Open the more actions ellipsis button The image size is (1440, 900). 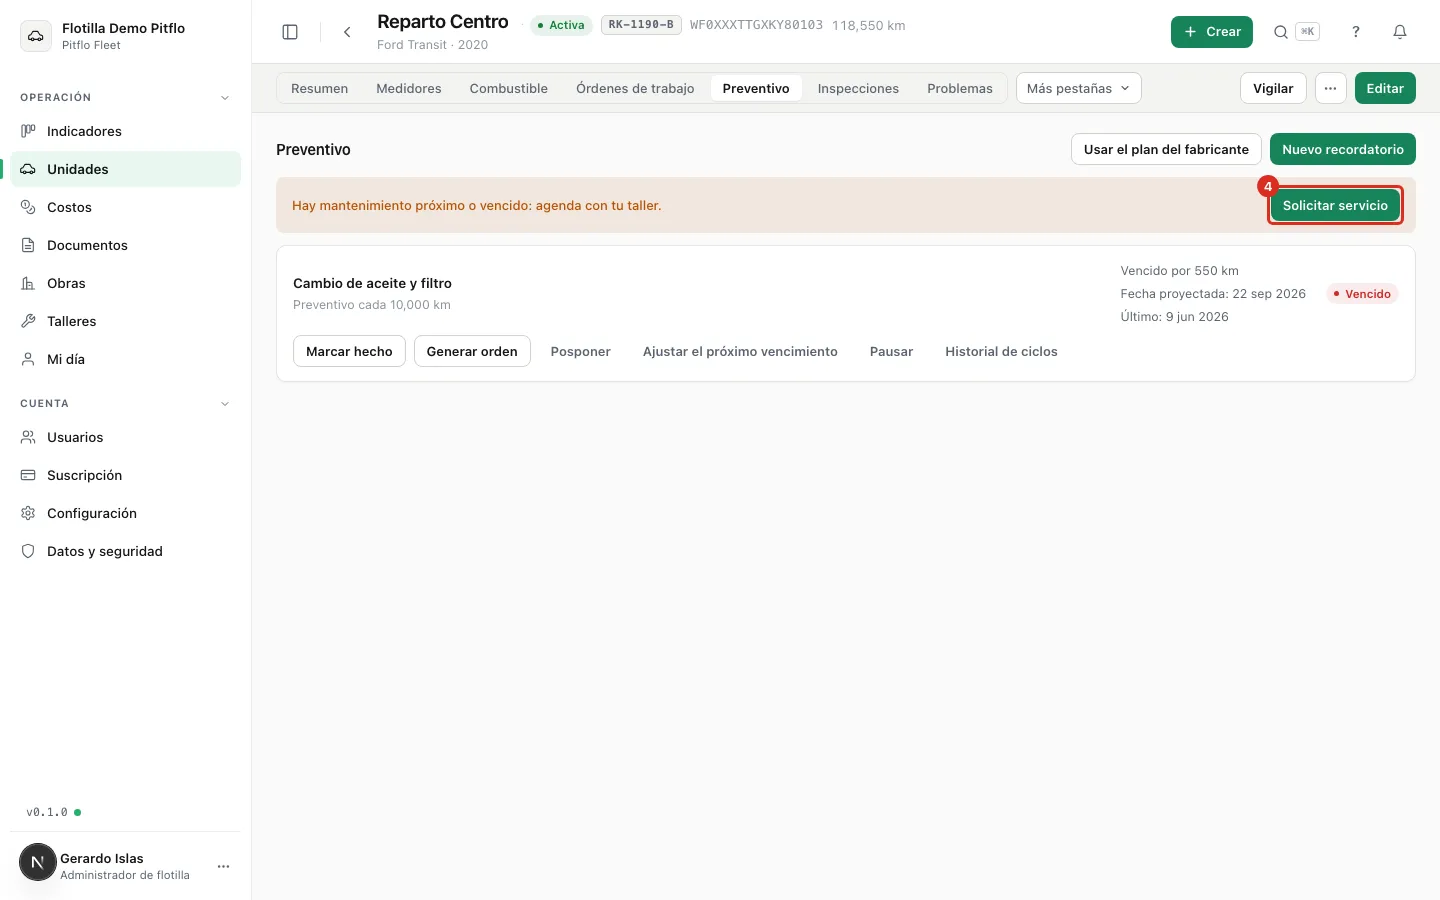tap(1330, 88)
